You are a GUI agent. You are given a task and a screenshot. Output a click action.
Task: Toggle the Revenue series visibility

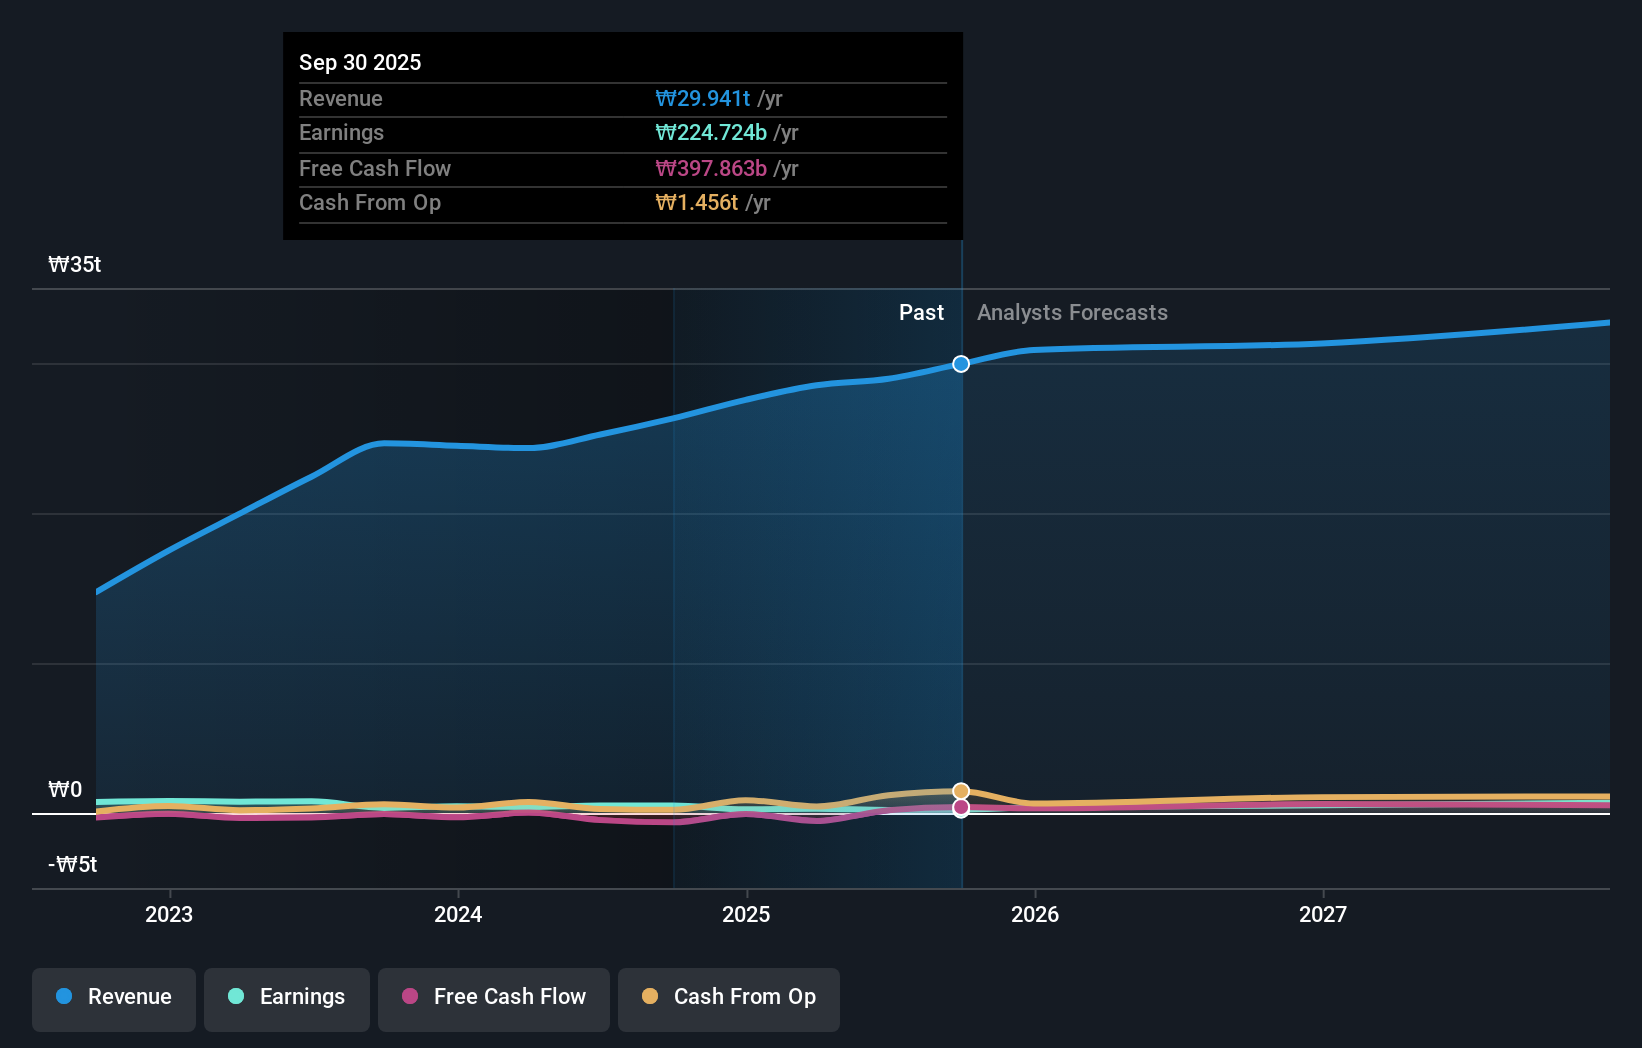[x=113, y=999]
